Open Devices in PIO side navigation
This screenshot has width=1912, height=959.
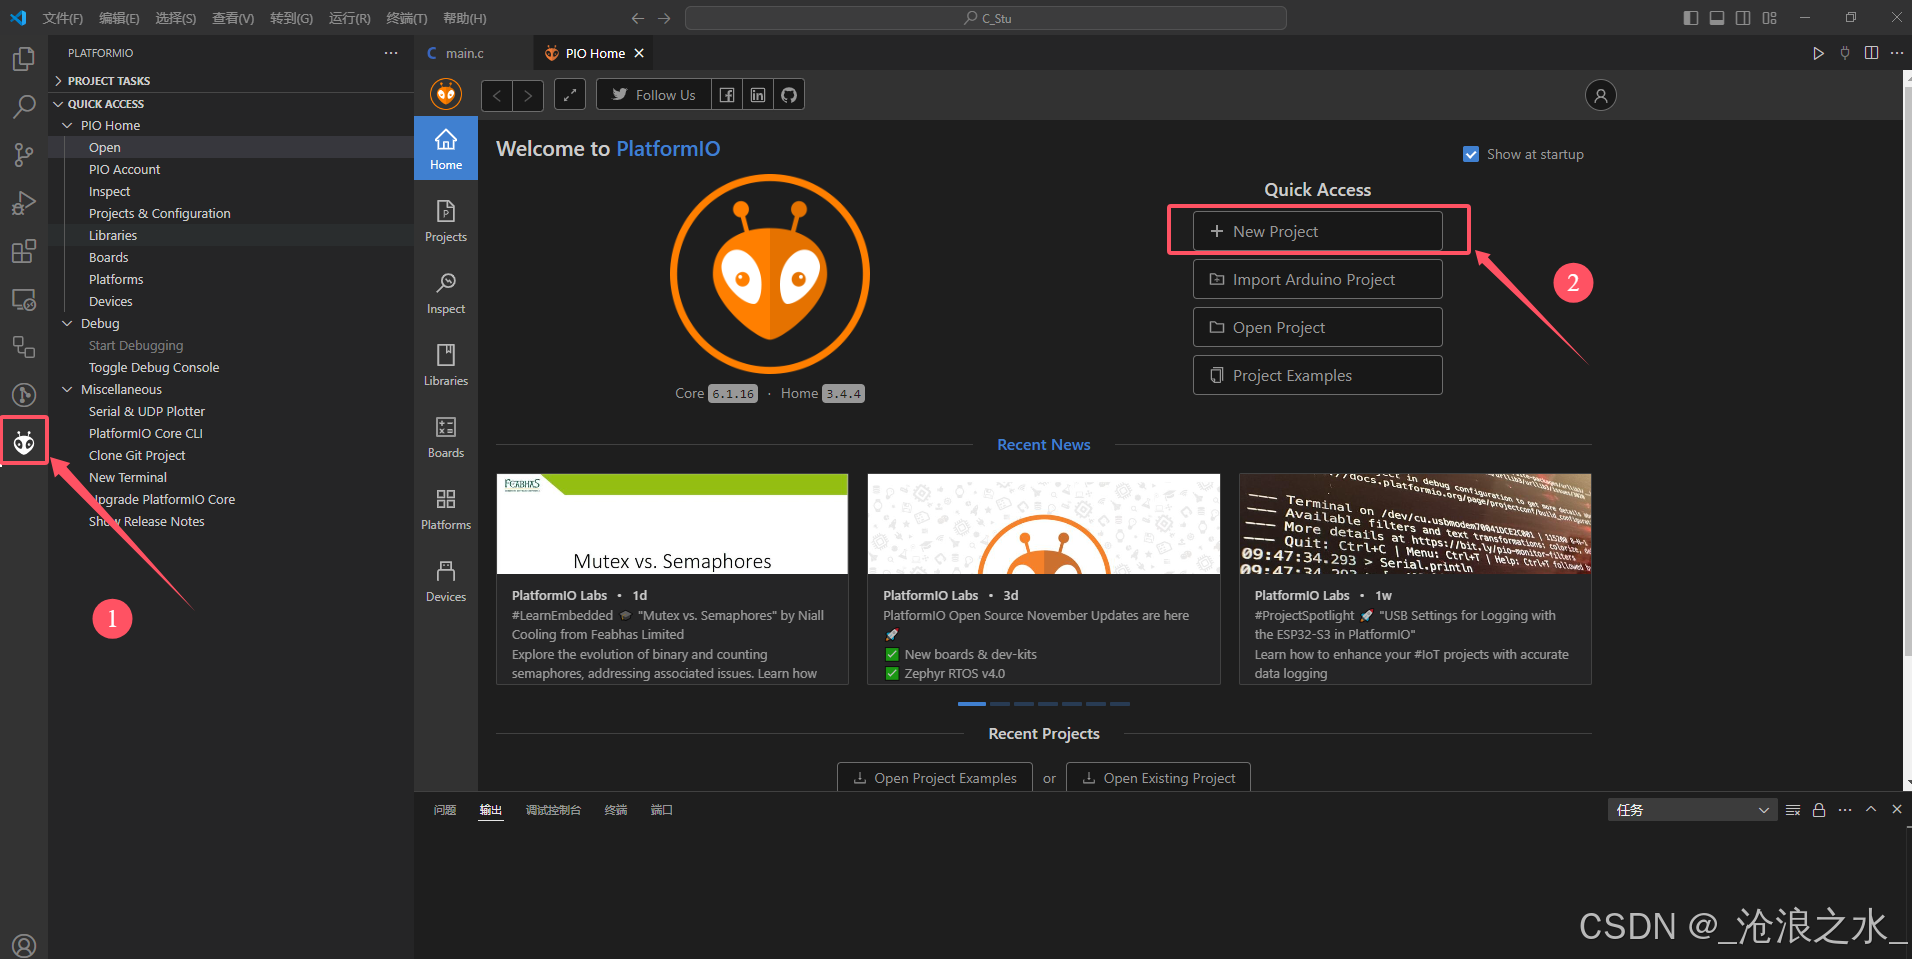click(446, 581)
